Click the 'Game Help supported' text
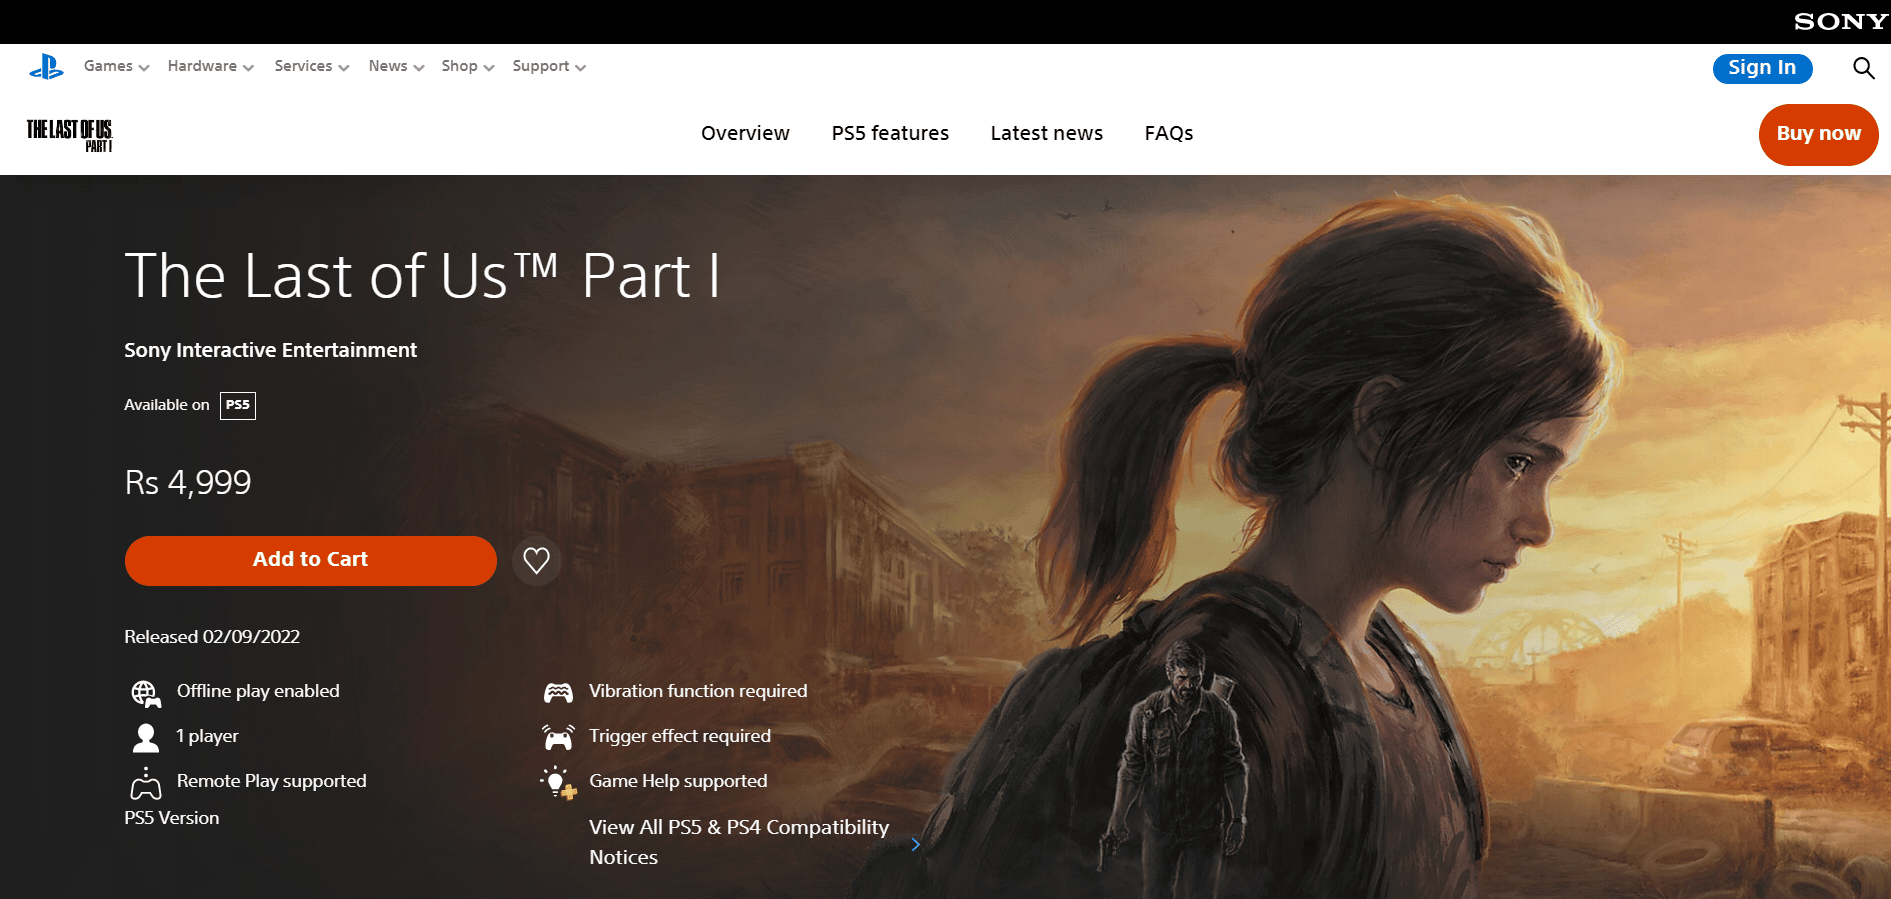Viewport: 1891px width, 899px height. point(678,781)
